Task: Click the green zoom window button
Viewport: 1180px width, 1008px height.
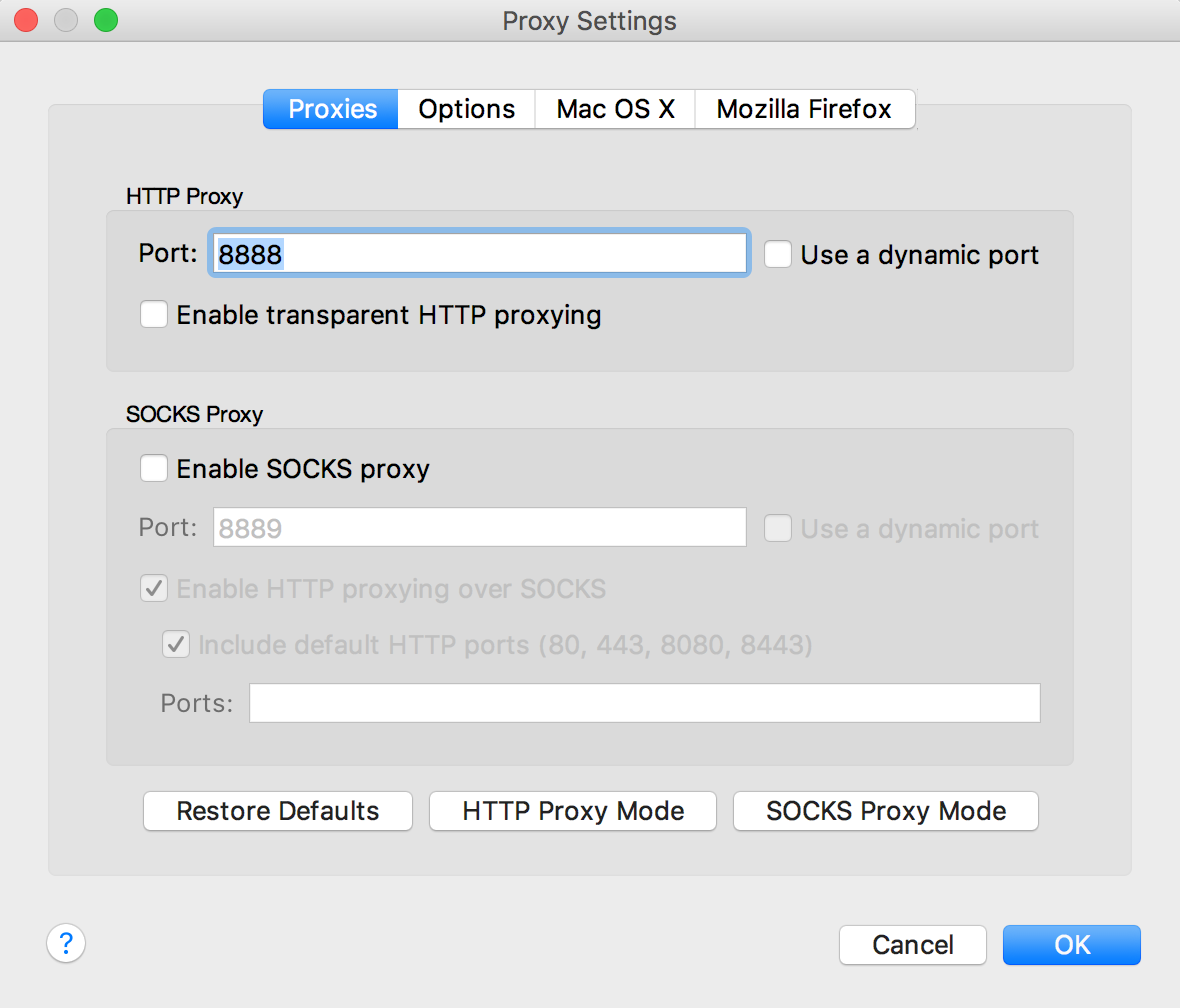Action: point(106,20)
